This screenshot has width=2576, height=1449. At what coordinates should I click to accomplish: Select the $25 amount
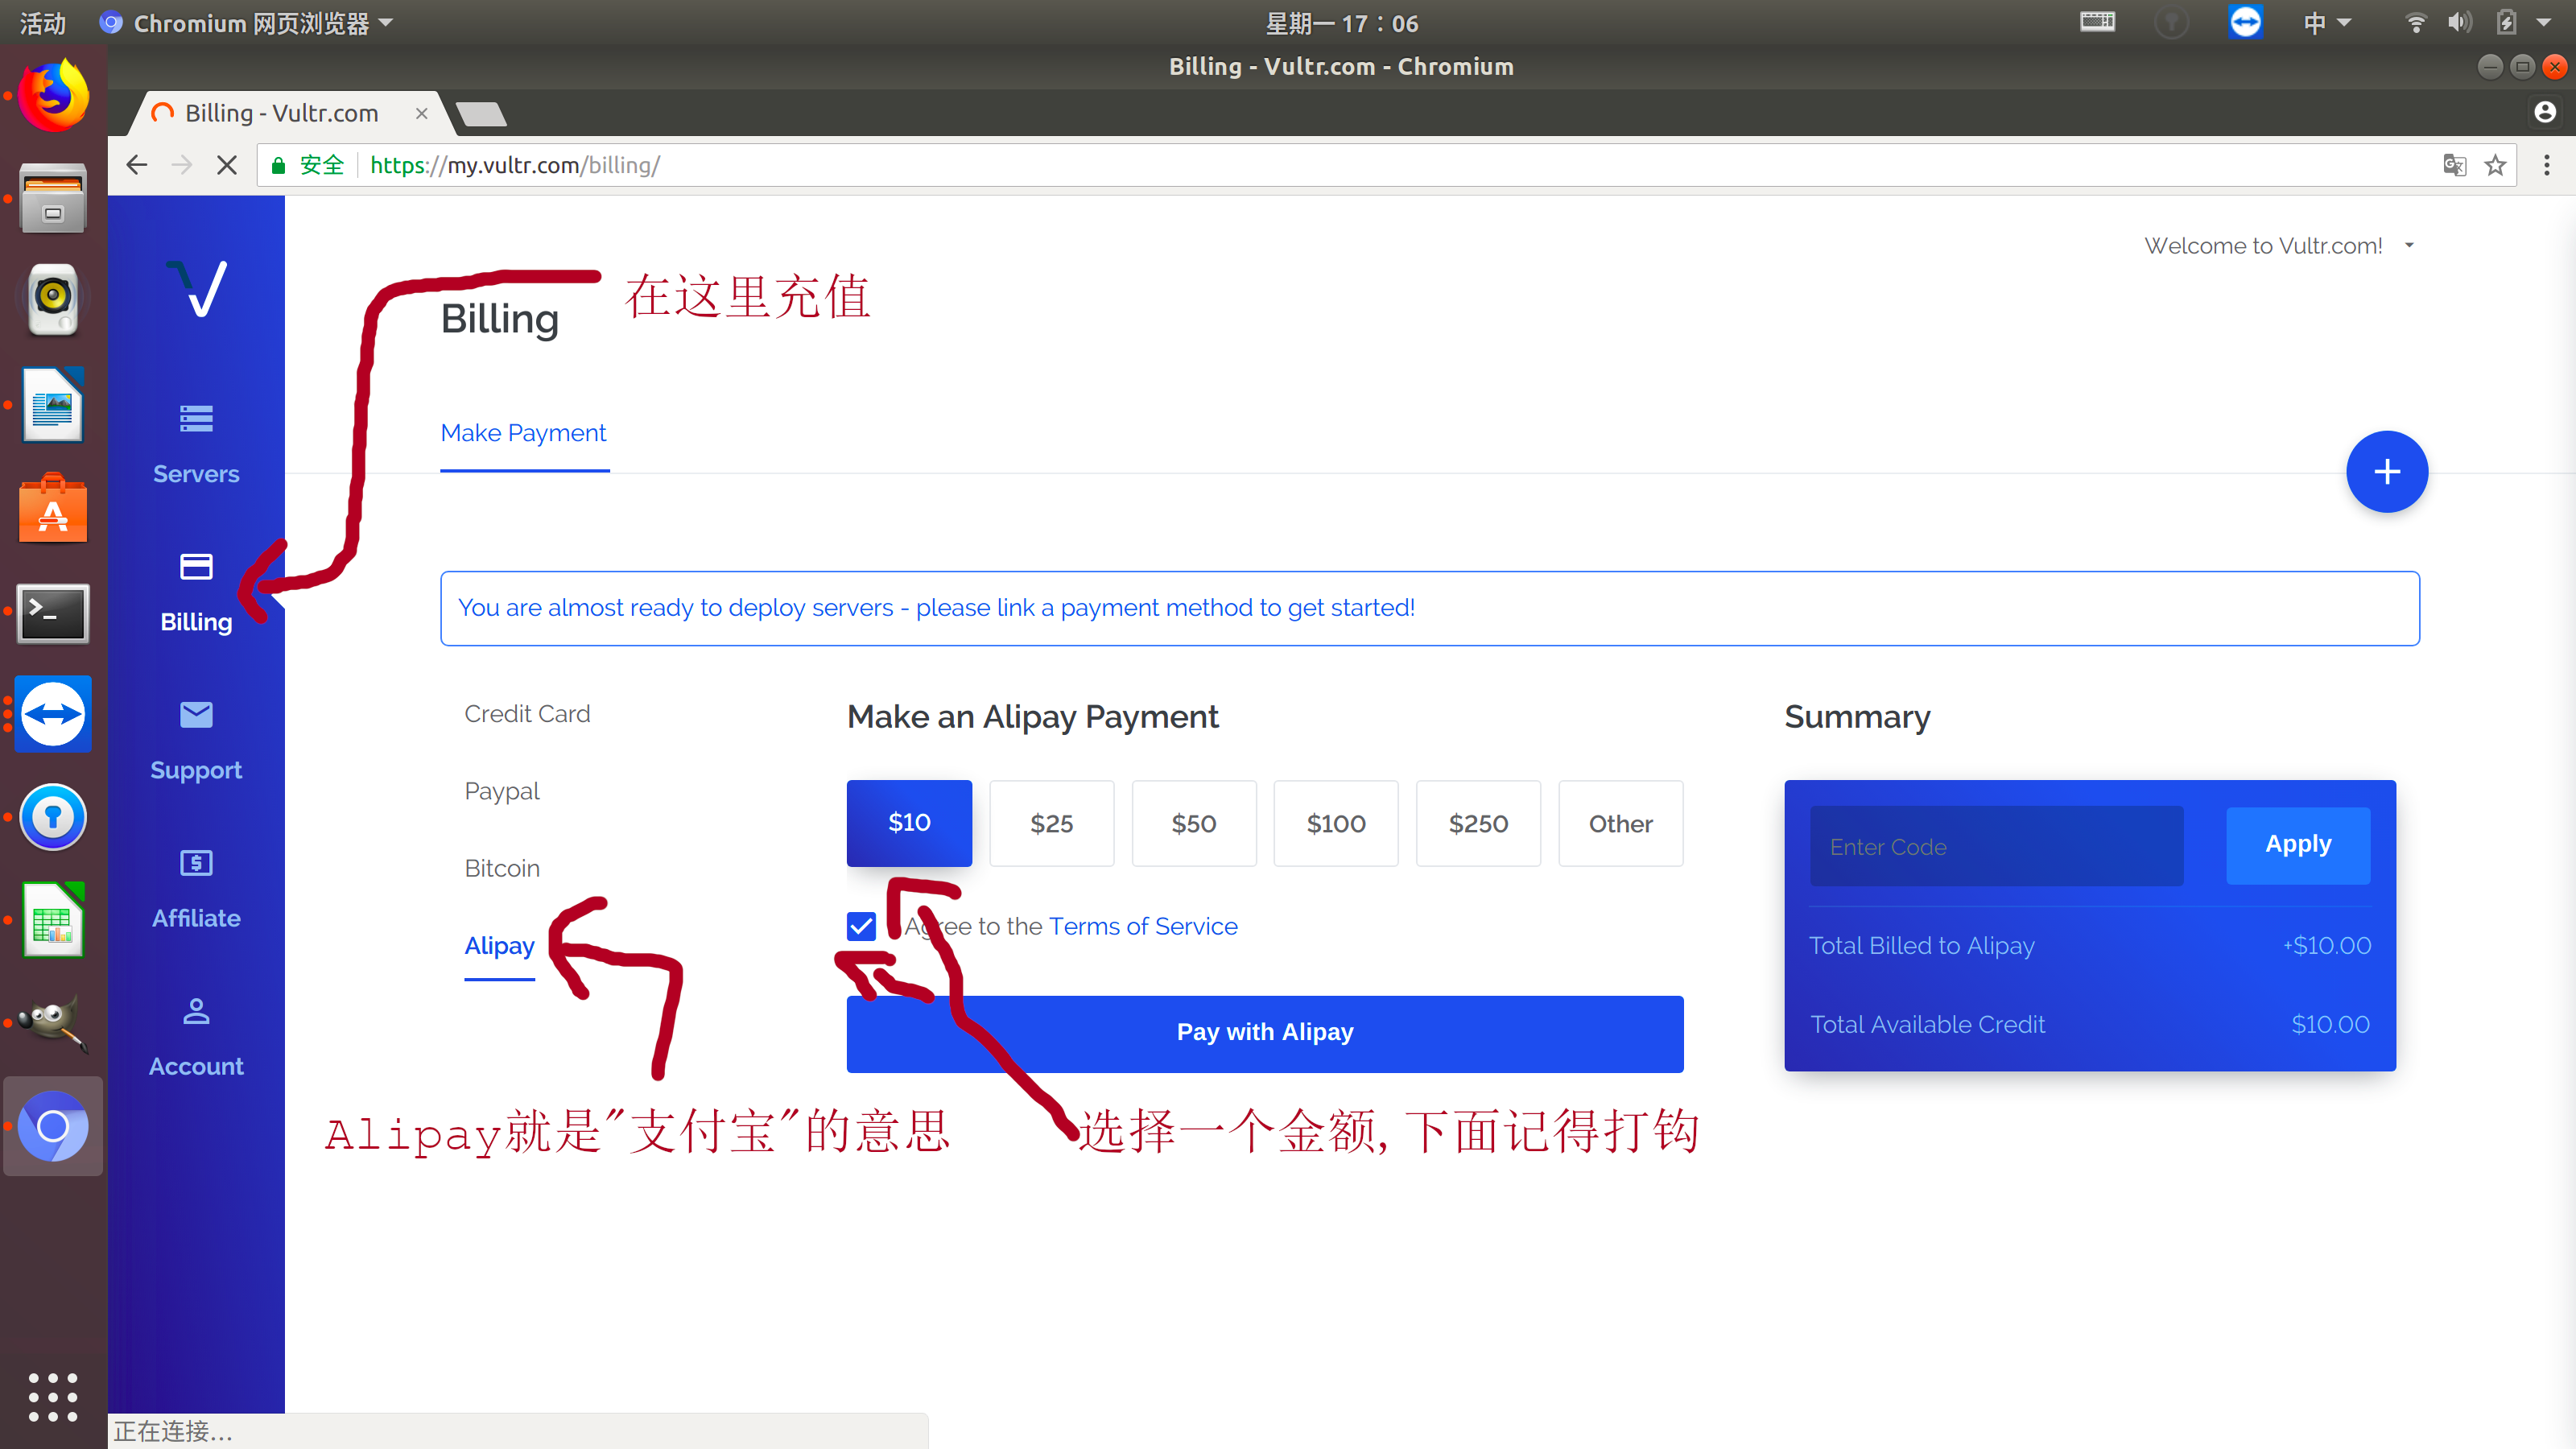tap(1051, 823)
